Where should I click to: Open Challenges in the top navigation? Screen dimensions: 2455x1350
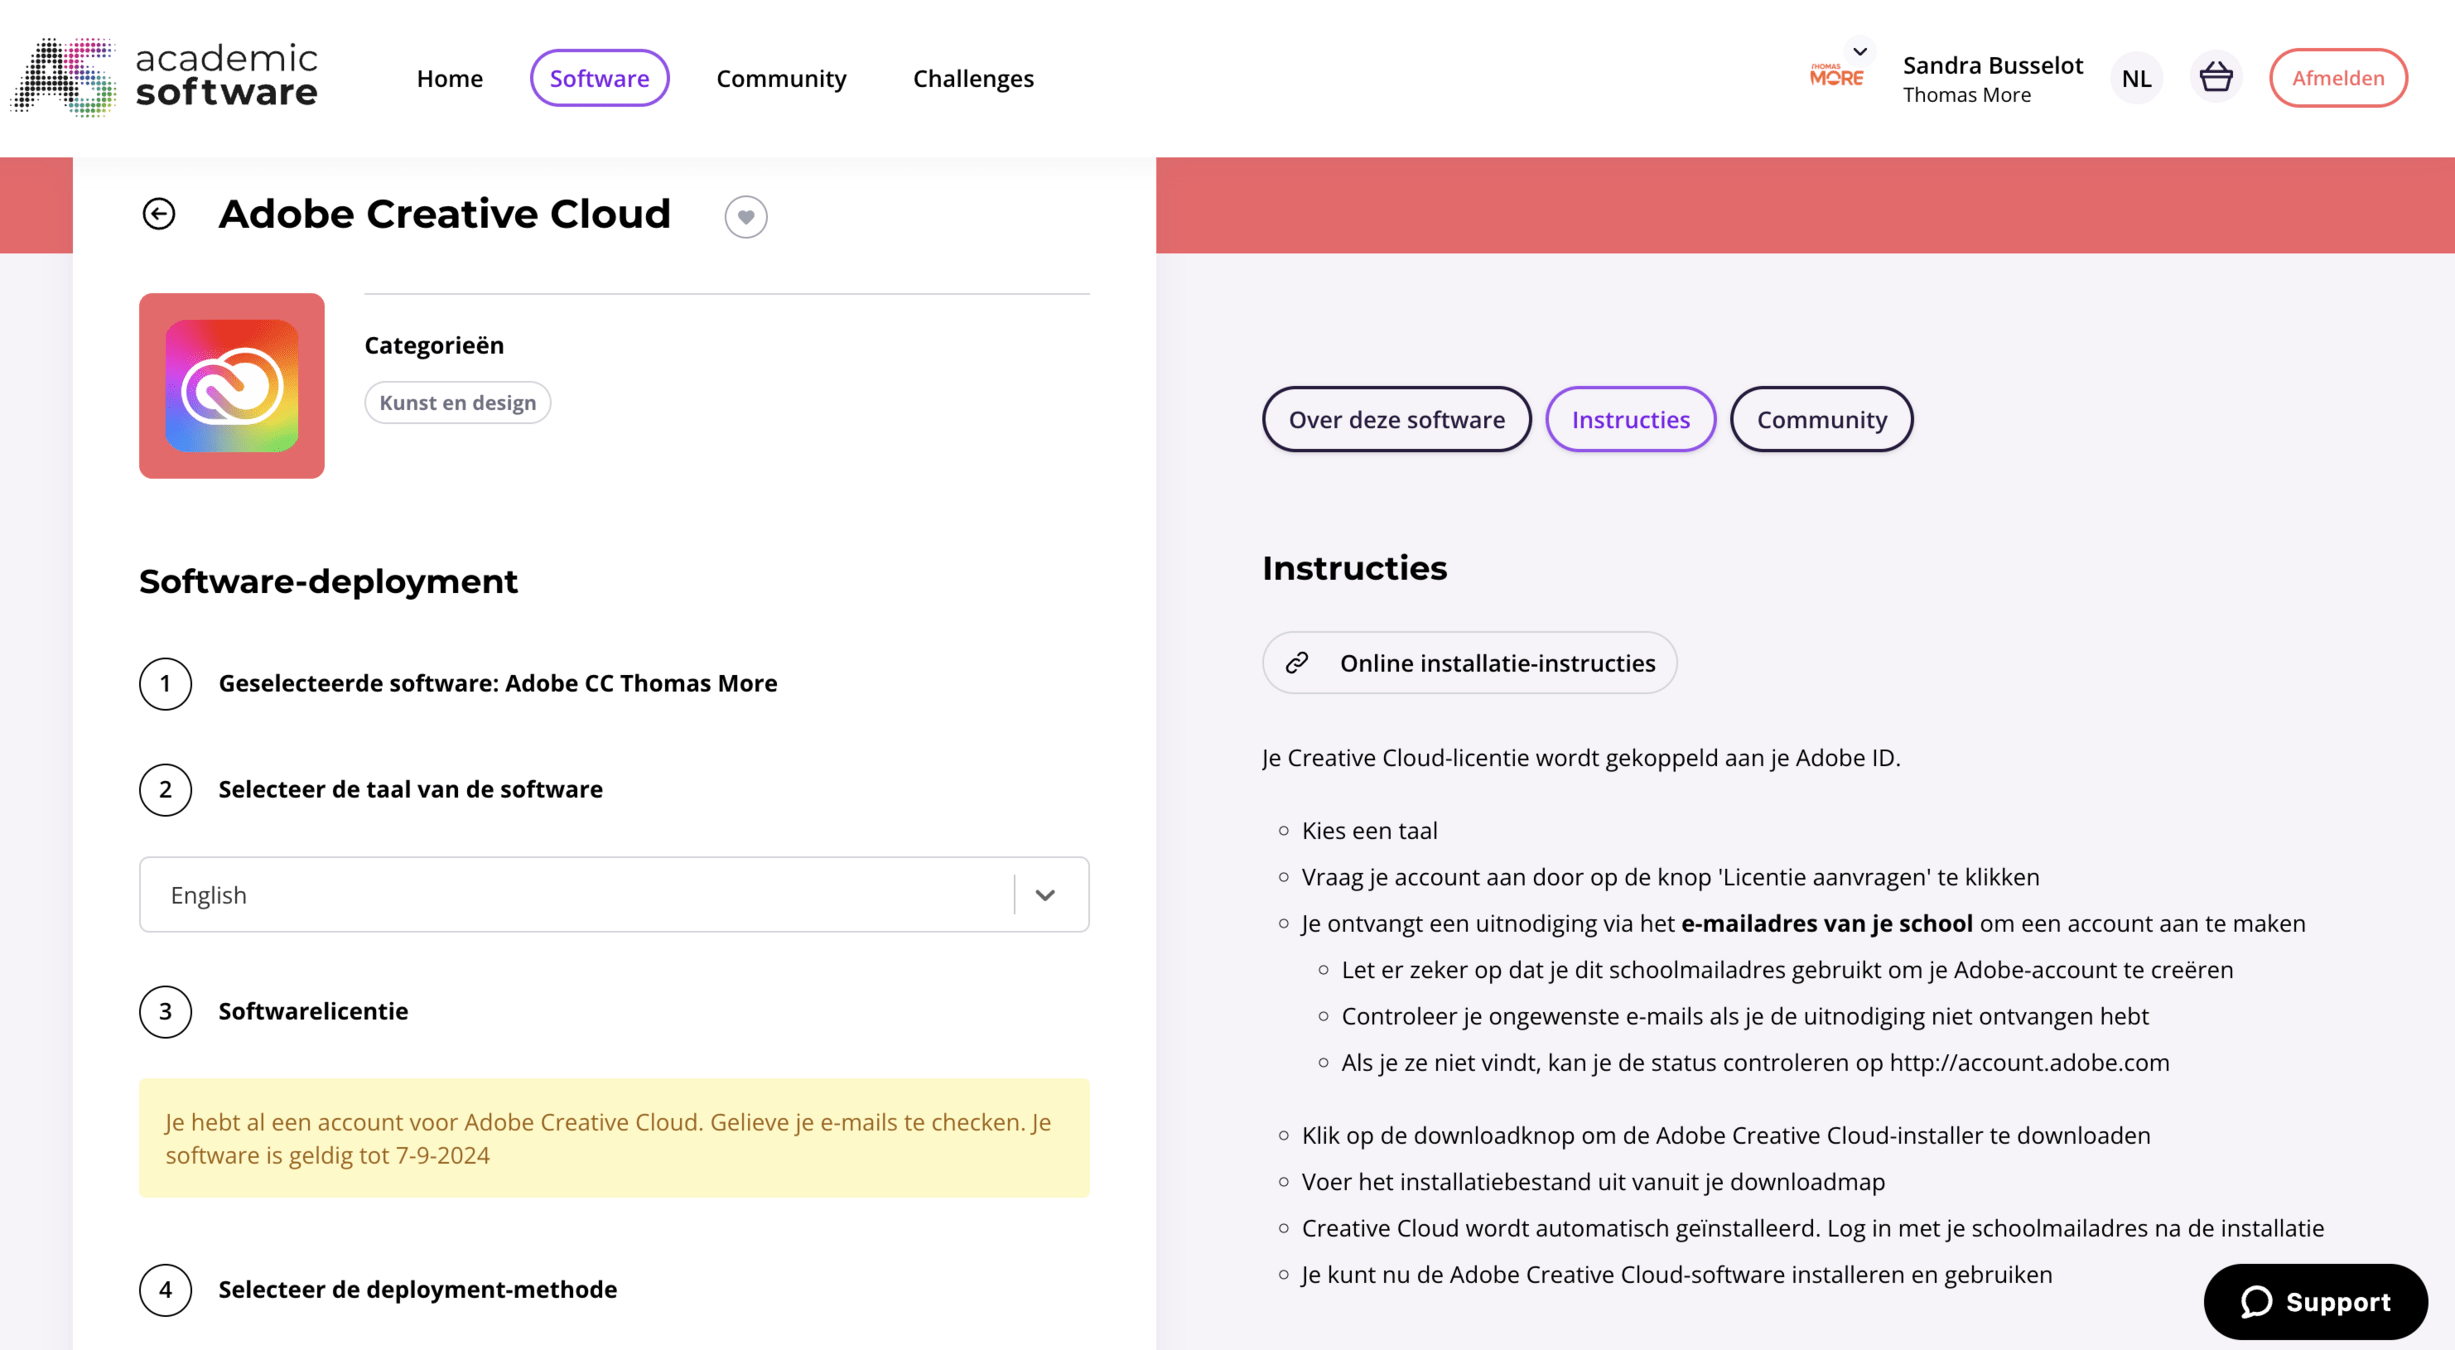coord(973,78)
